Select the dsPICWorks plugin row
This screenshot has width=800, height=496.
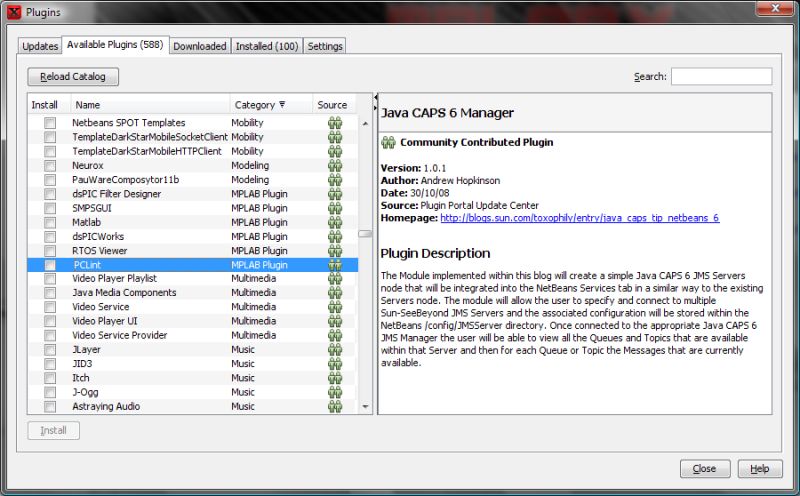(x=193, y=237)
